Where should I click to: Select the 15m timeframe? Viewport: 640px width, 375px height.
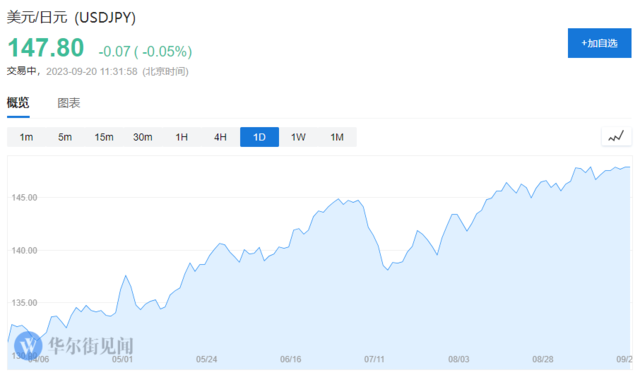[x=104, y=137]
